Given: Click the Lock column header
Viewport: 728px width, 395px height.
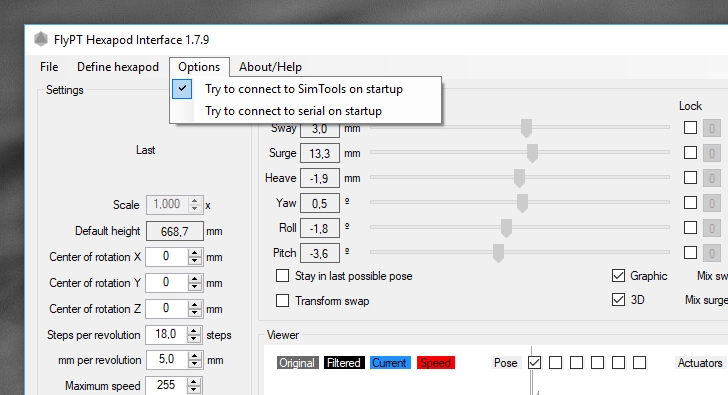Looking at the screenshot, I should point(690,106).
